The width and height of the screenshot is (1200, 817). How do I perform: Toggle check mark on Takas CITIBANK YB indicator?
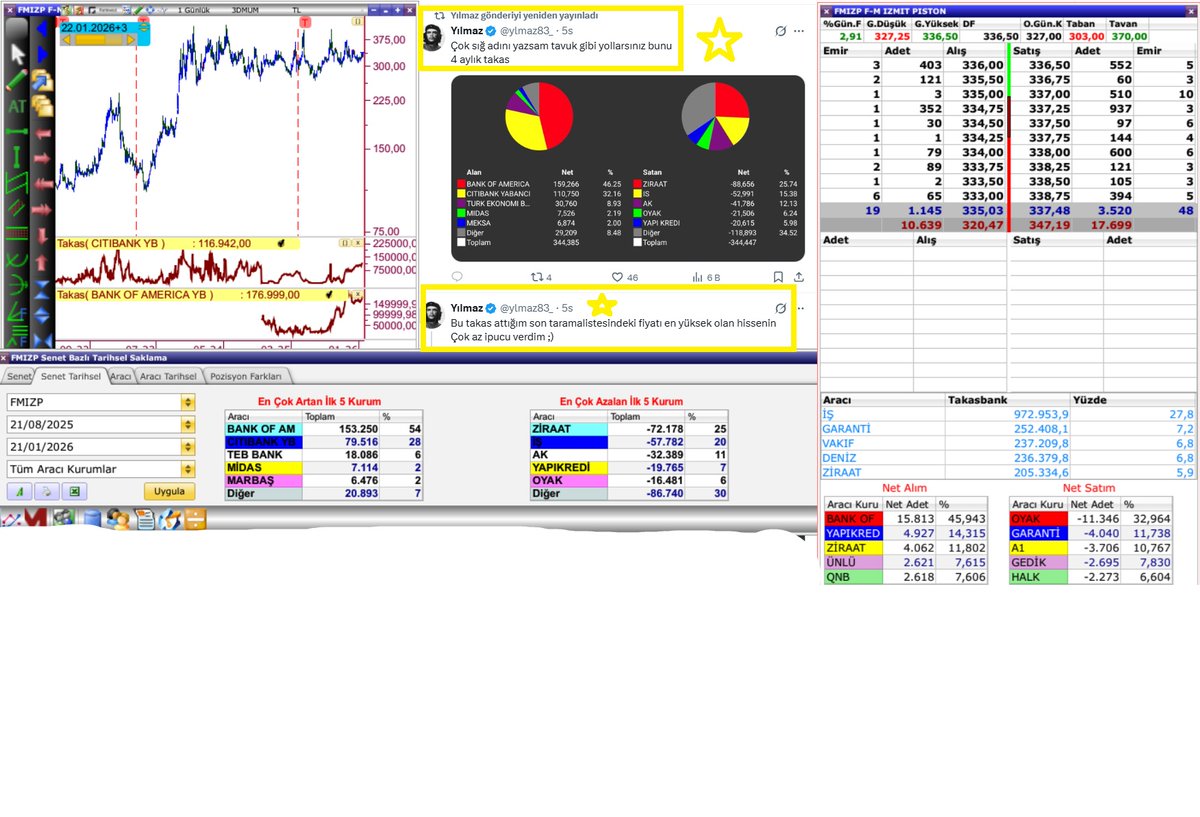(x=281, y=243)
